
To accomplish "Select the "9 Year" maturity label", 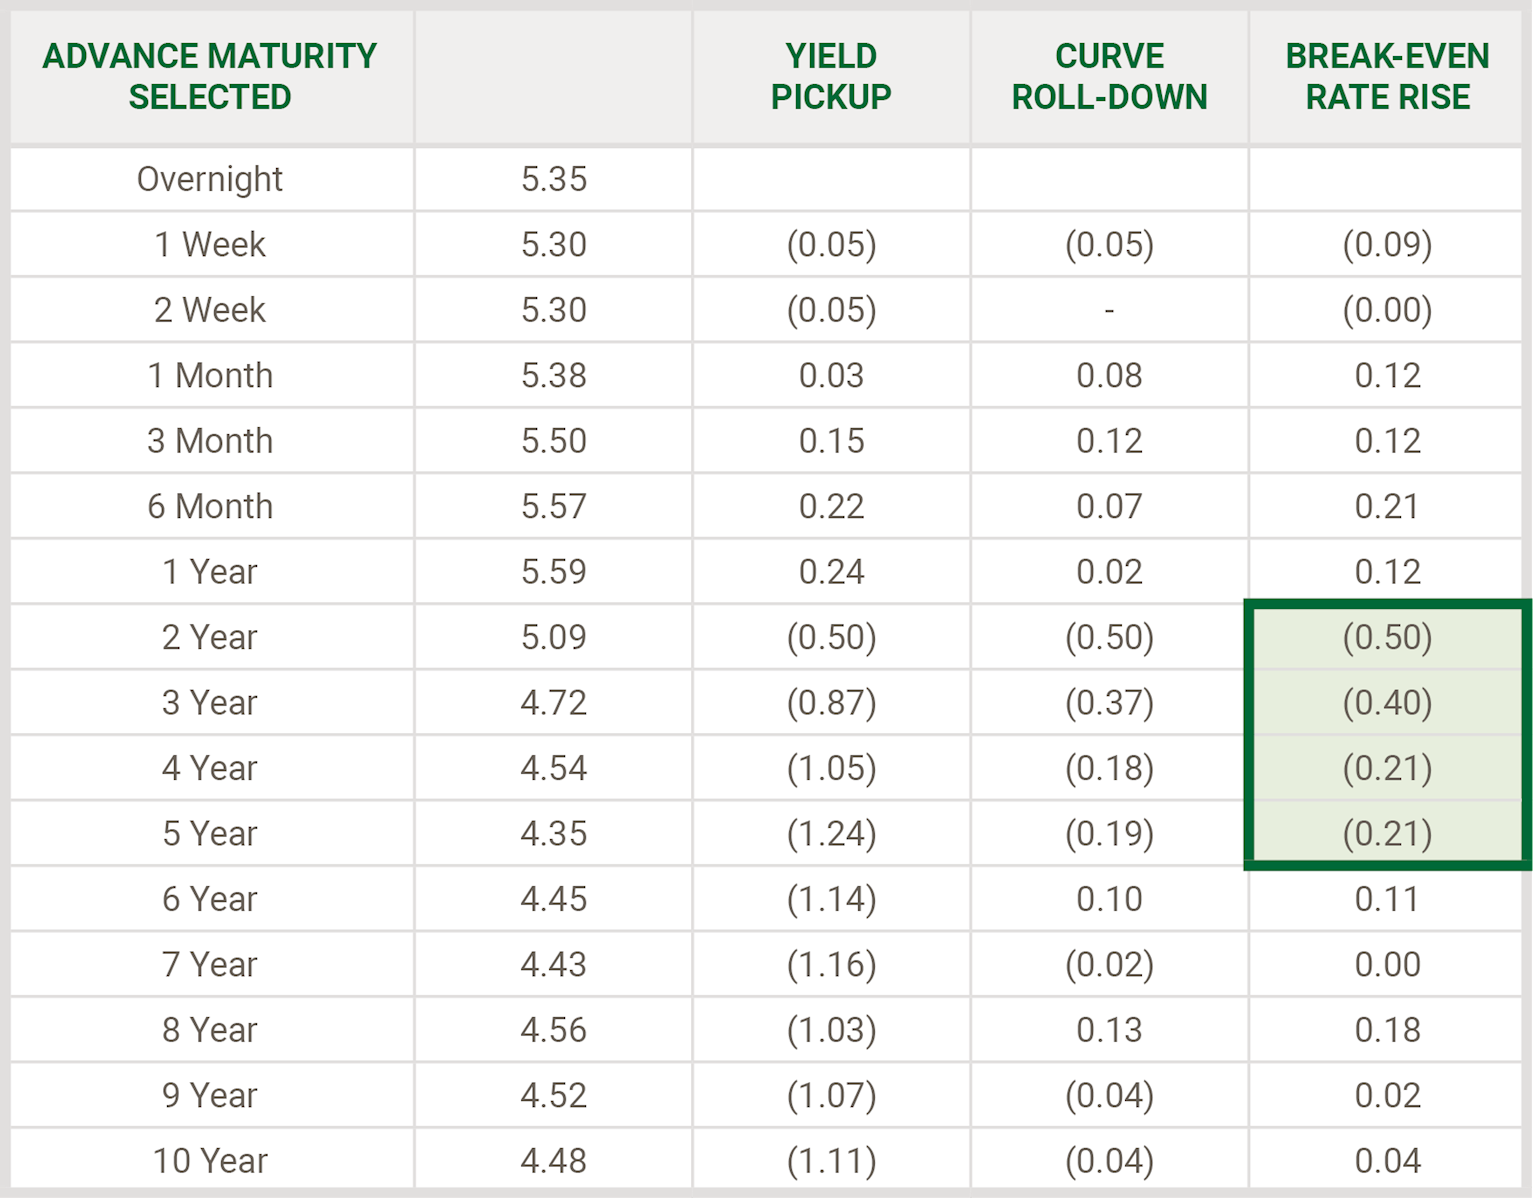I will pos(210,1096).
